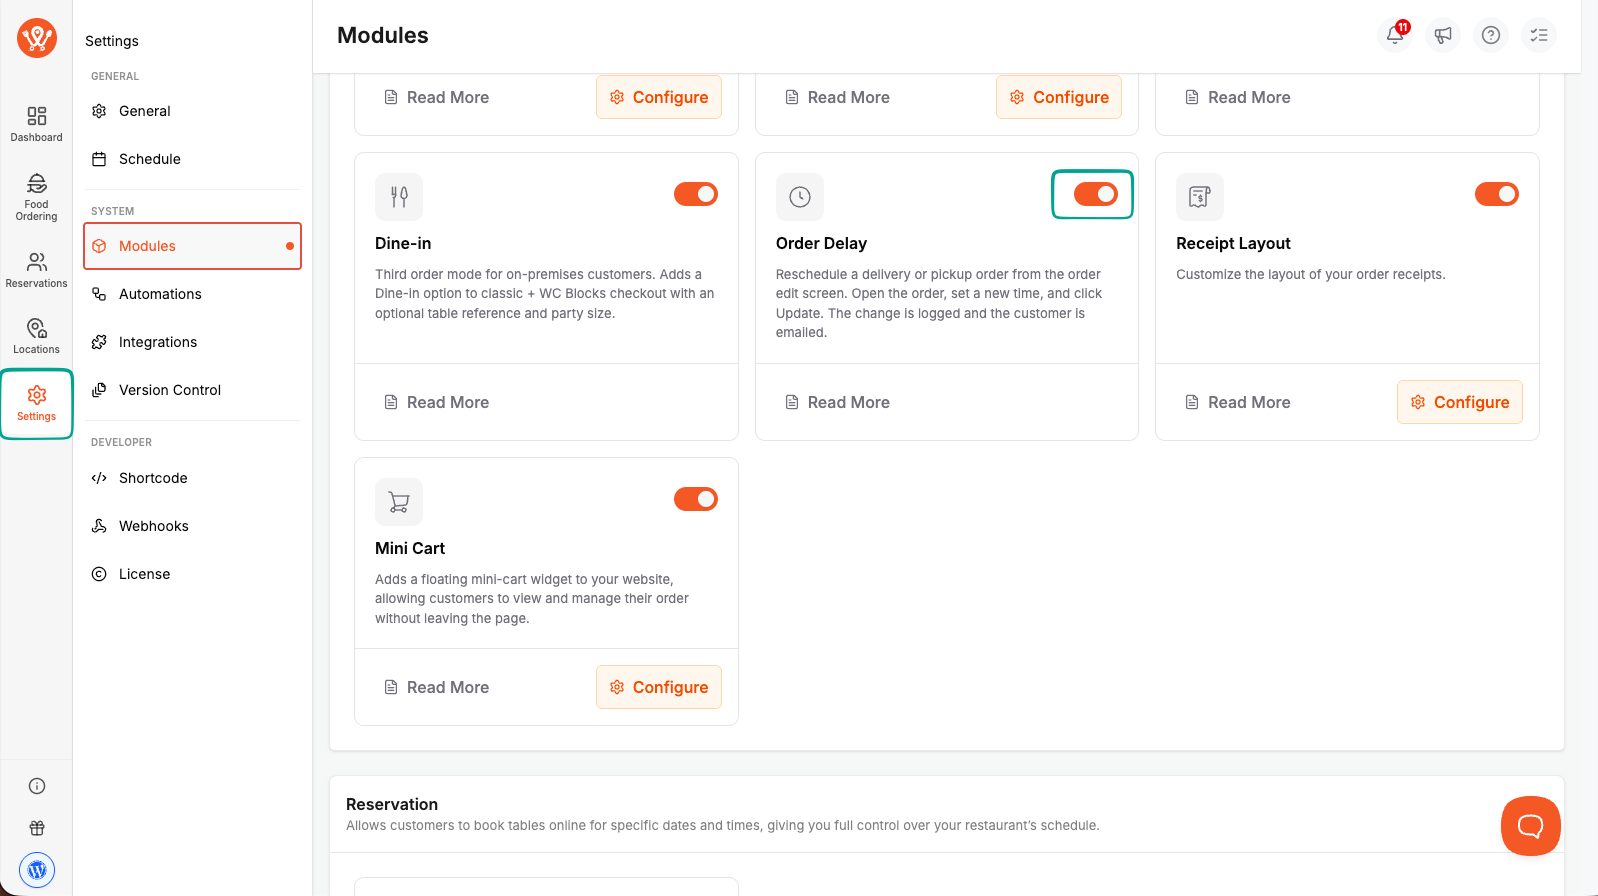Viewport: 1598px width, 896px height.
Task: Go to Integrations settings
Action: (x=192, y=342)
